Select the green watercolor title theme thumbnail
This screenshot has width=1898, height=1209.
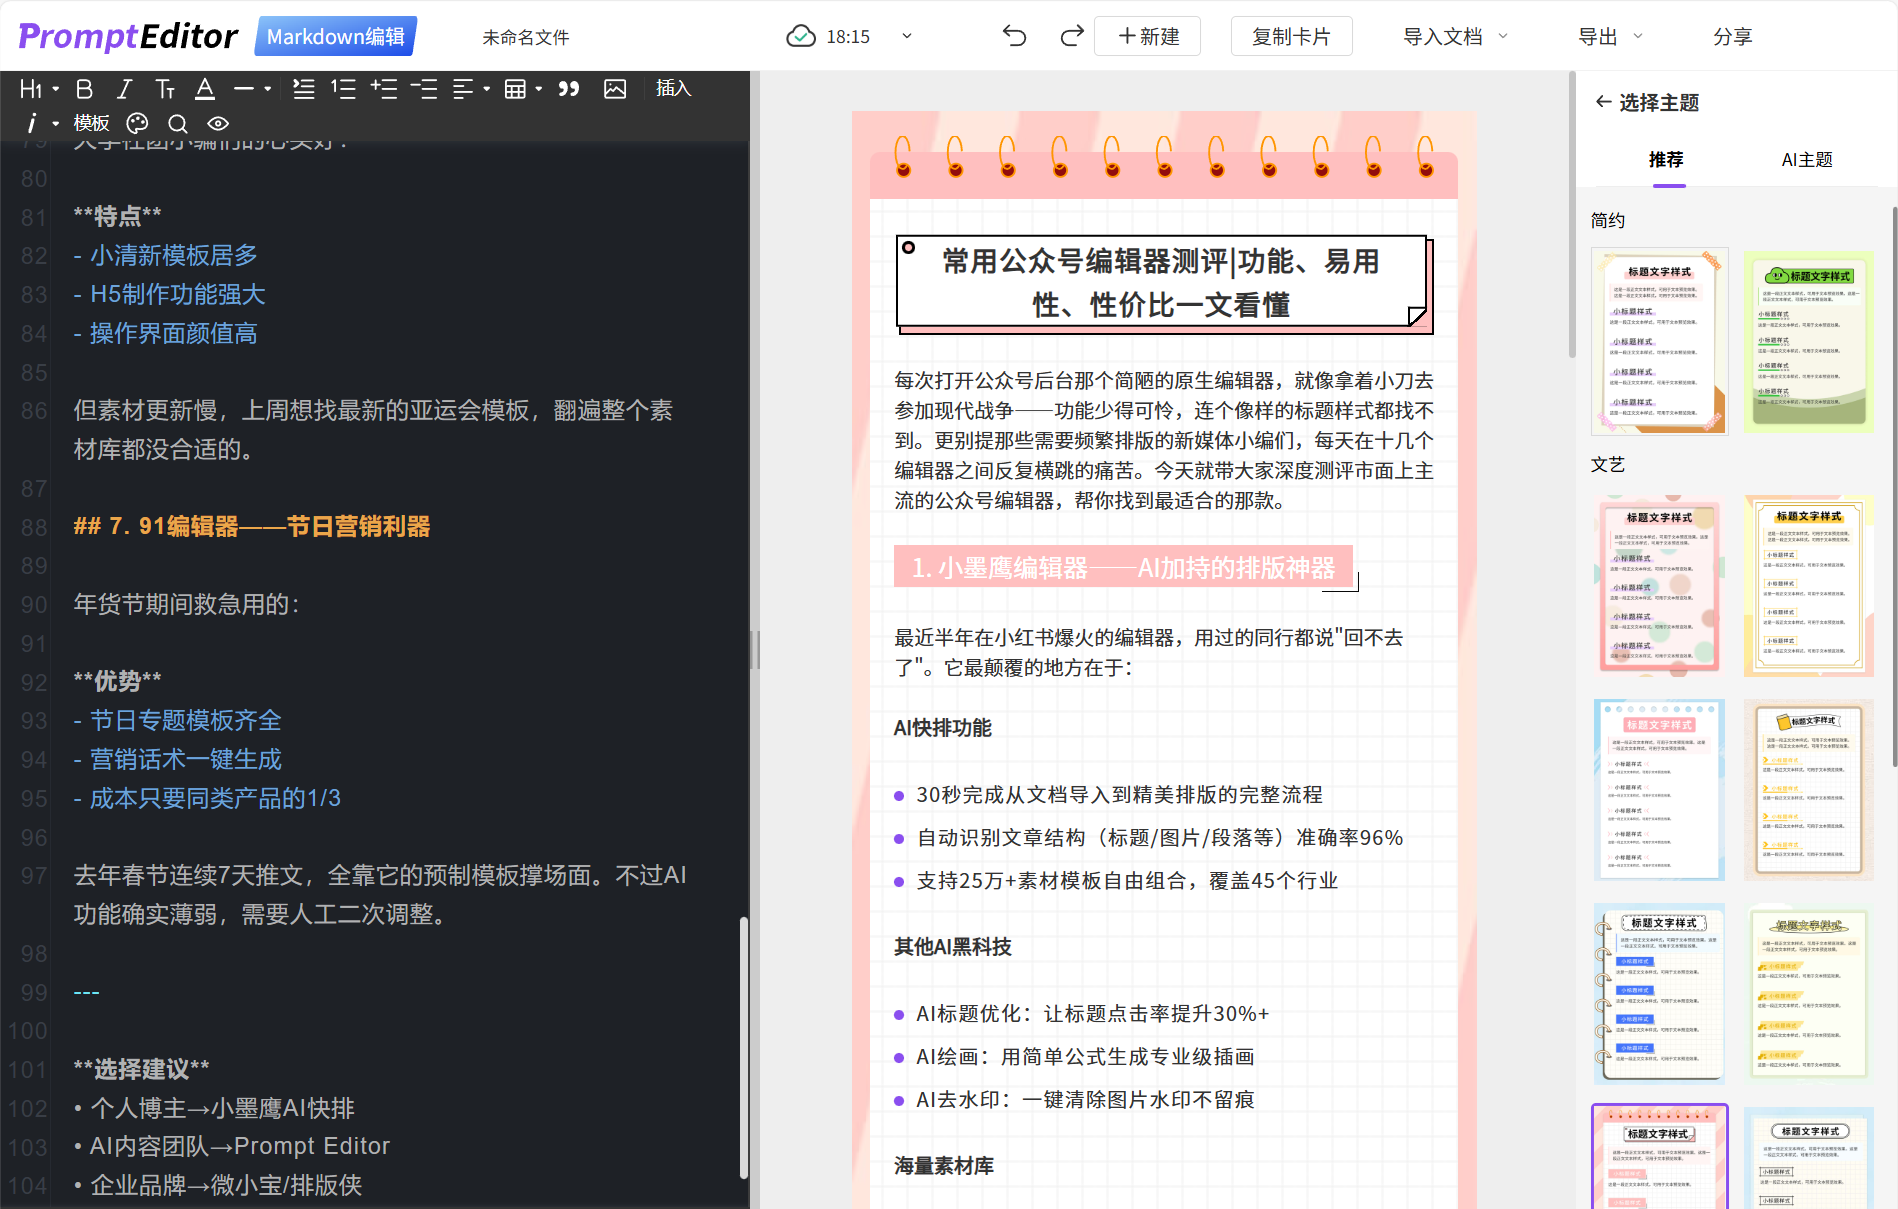point(1808,994)
